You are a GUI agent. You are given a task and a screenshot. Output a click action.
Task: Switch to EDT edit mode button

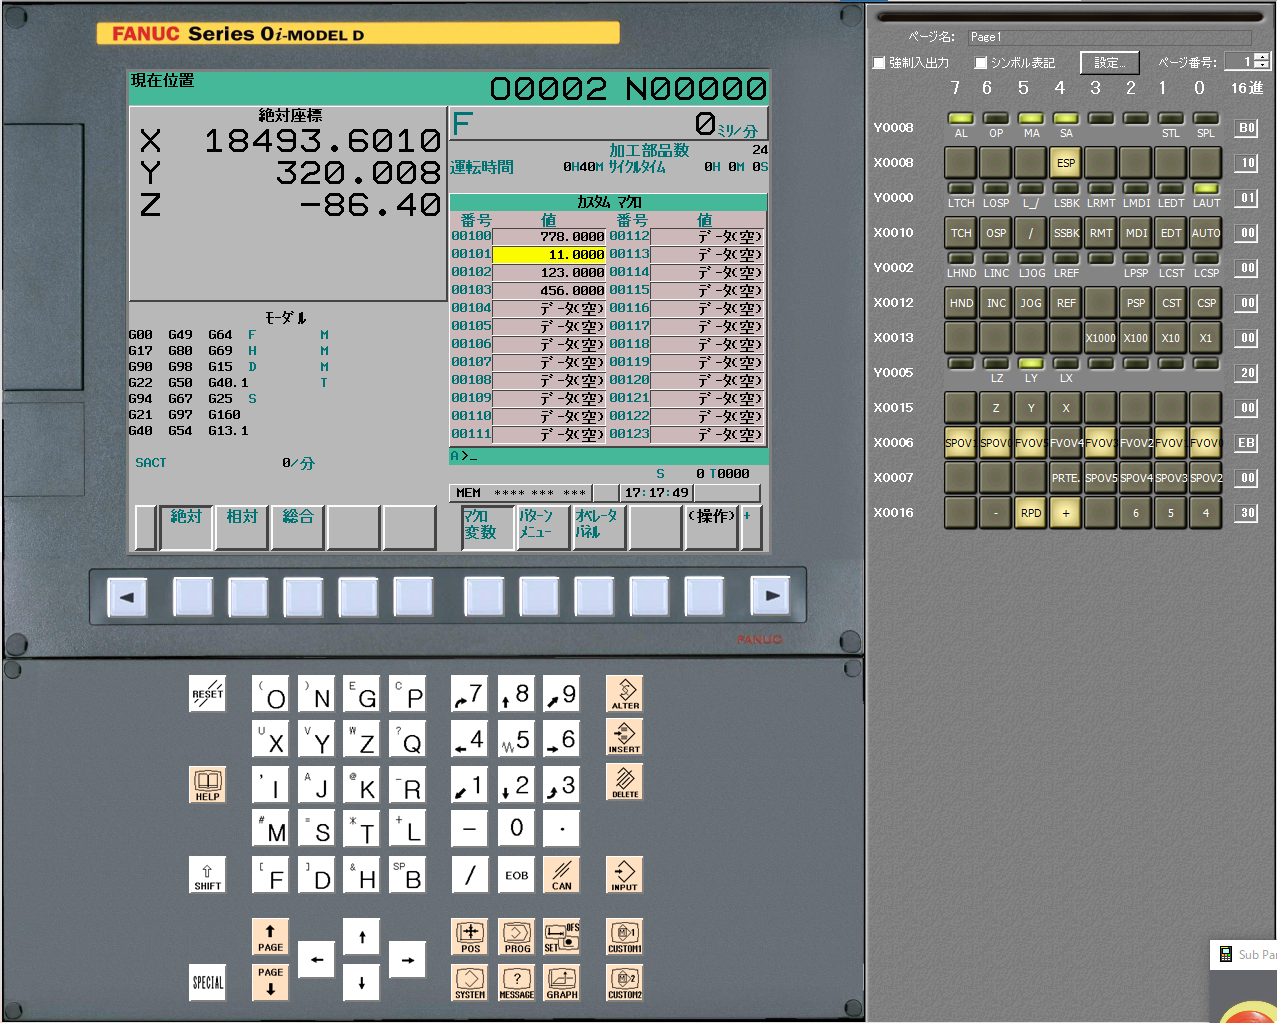tap(1171, 233)
